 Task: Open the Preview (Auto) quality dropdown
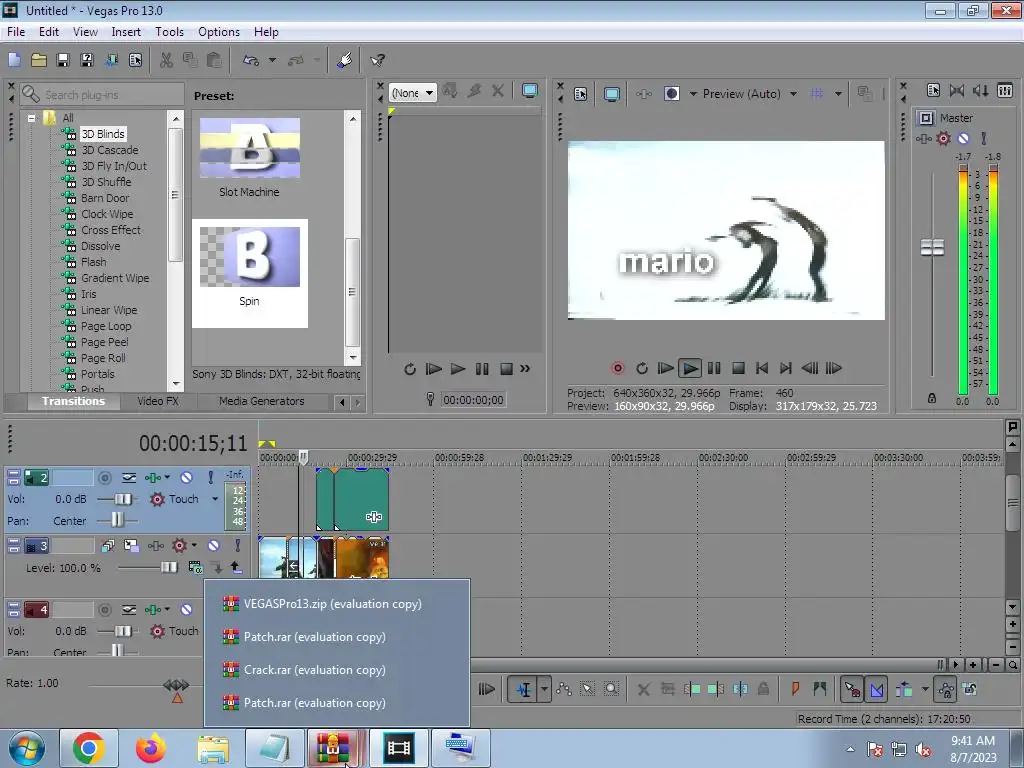click(750, 94)
